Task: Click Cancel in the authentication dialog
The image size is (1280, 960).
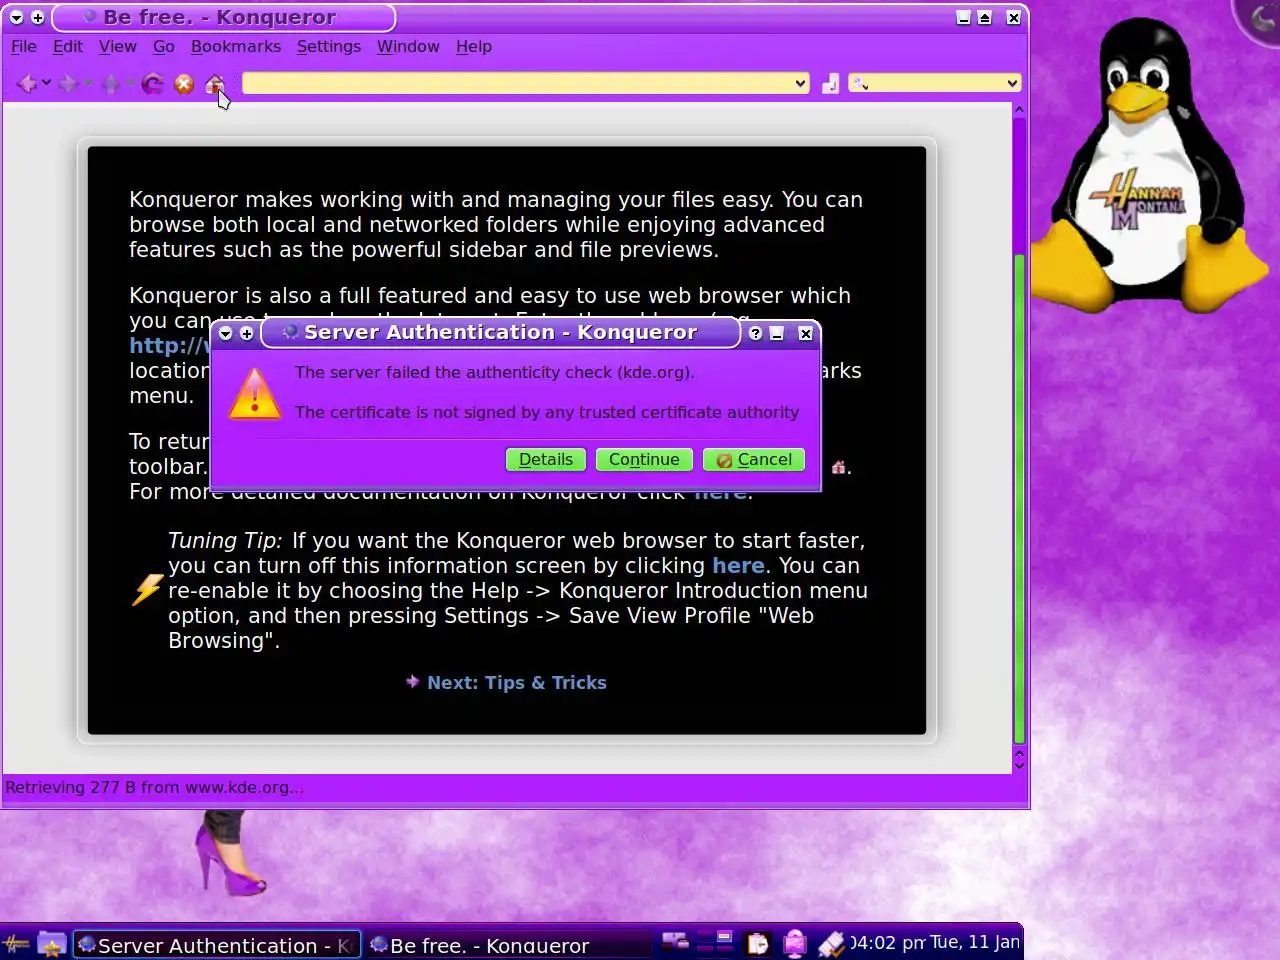Action: pos(754,459)
